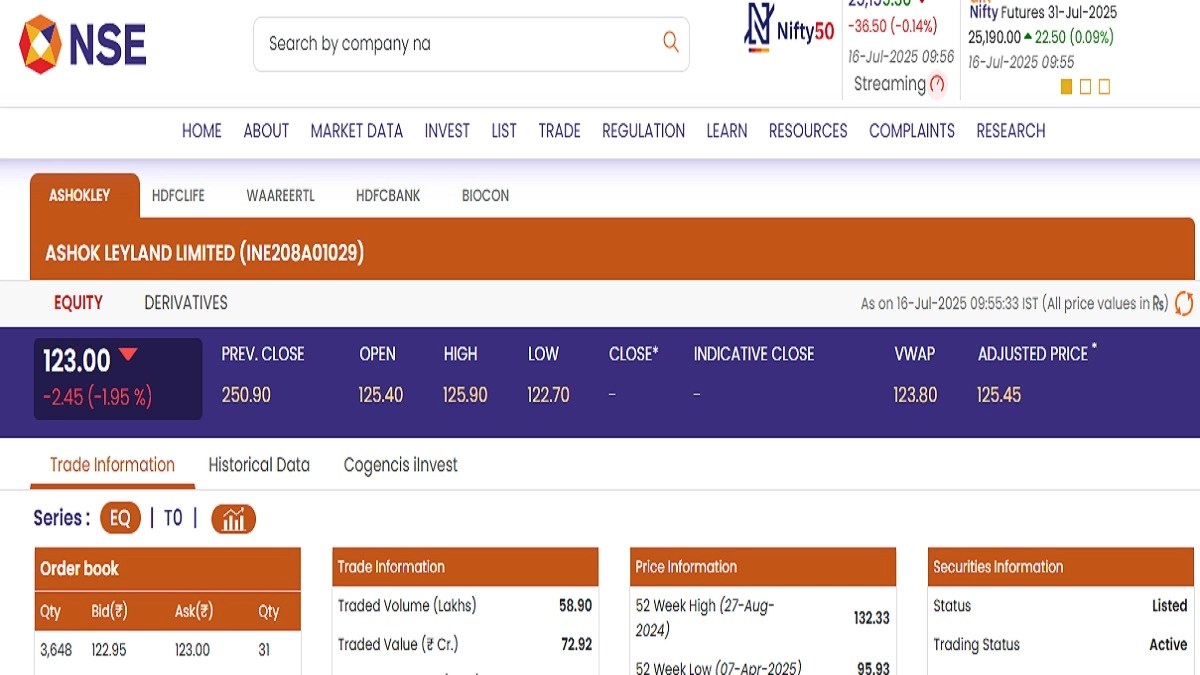Open the DERIVATIVES tab

click(x=186, y=303)
